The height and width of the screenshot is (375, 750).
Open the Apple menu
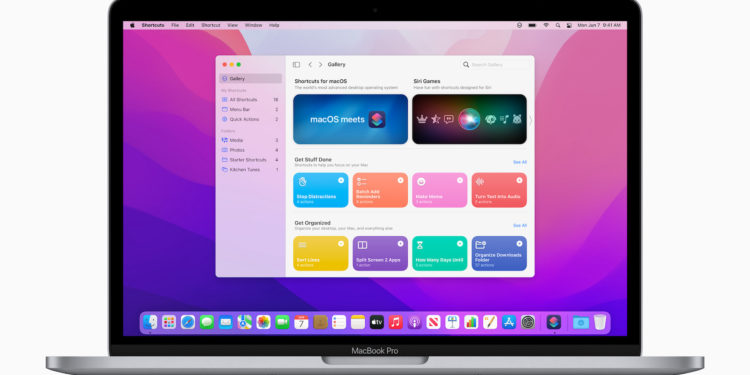(x=132, y=25)
